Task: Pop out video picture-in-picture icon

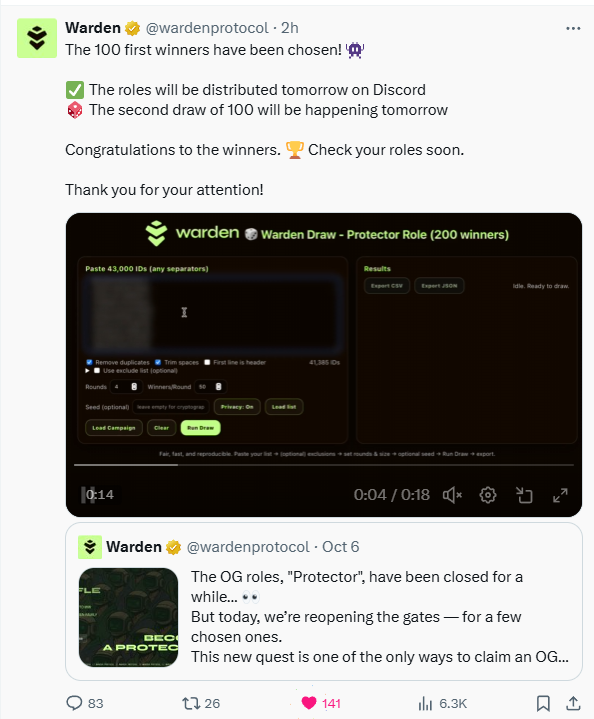Action: point(524,495)
